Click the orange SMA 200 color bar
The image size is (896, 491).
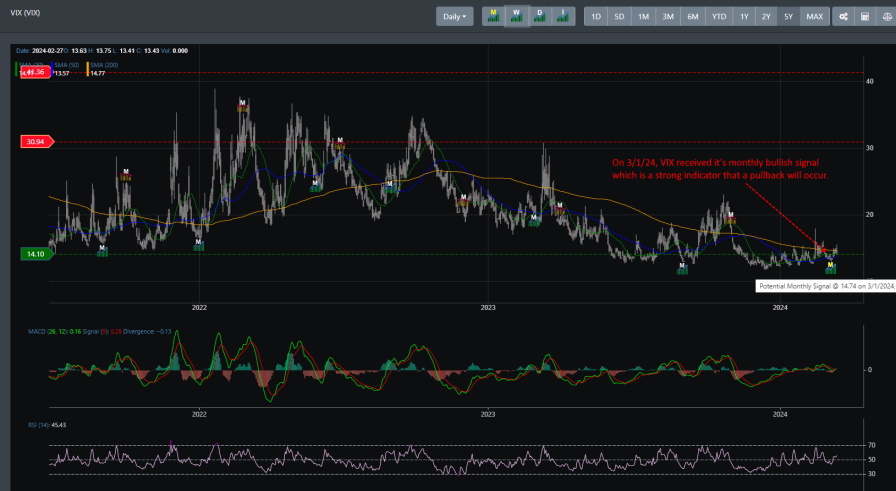(88, 69)
